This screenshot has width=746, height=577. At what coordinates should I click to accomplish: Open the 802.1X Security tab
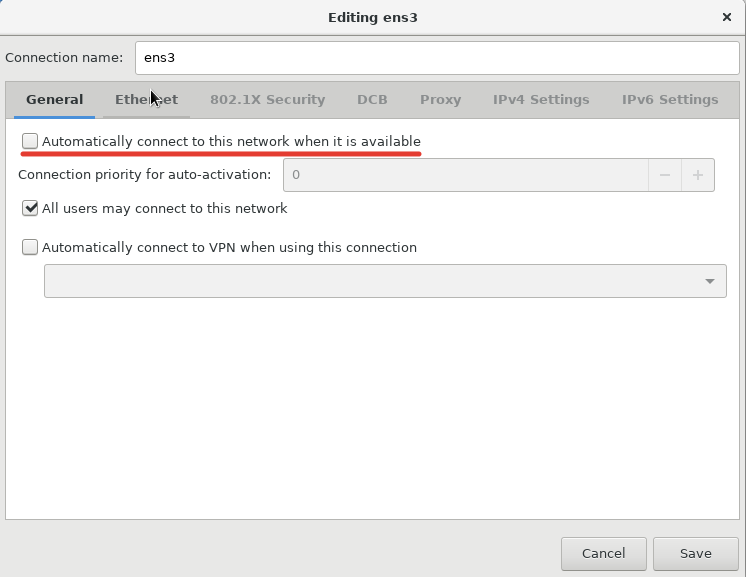pyautogui.click(x=267, y=100)
